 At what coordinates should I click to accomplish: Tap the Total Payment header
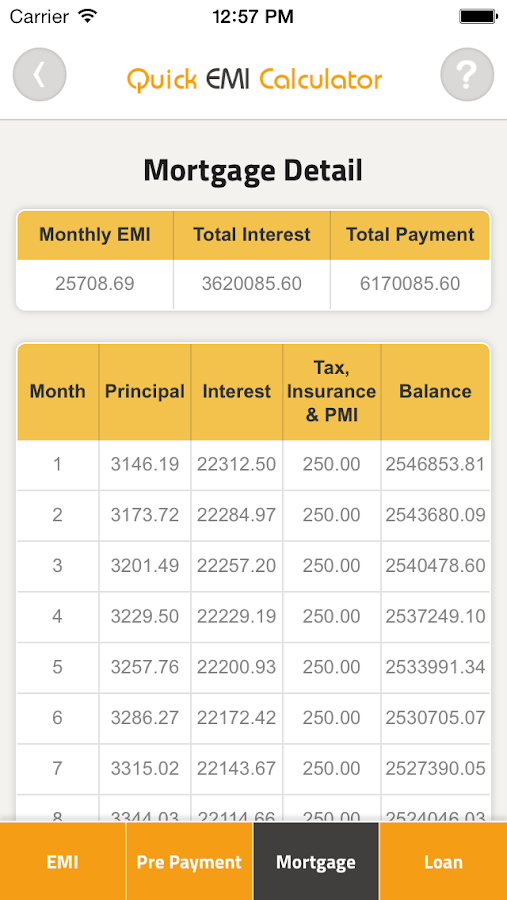(x=410, y=235)
